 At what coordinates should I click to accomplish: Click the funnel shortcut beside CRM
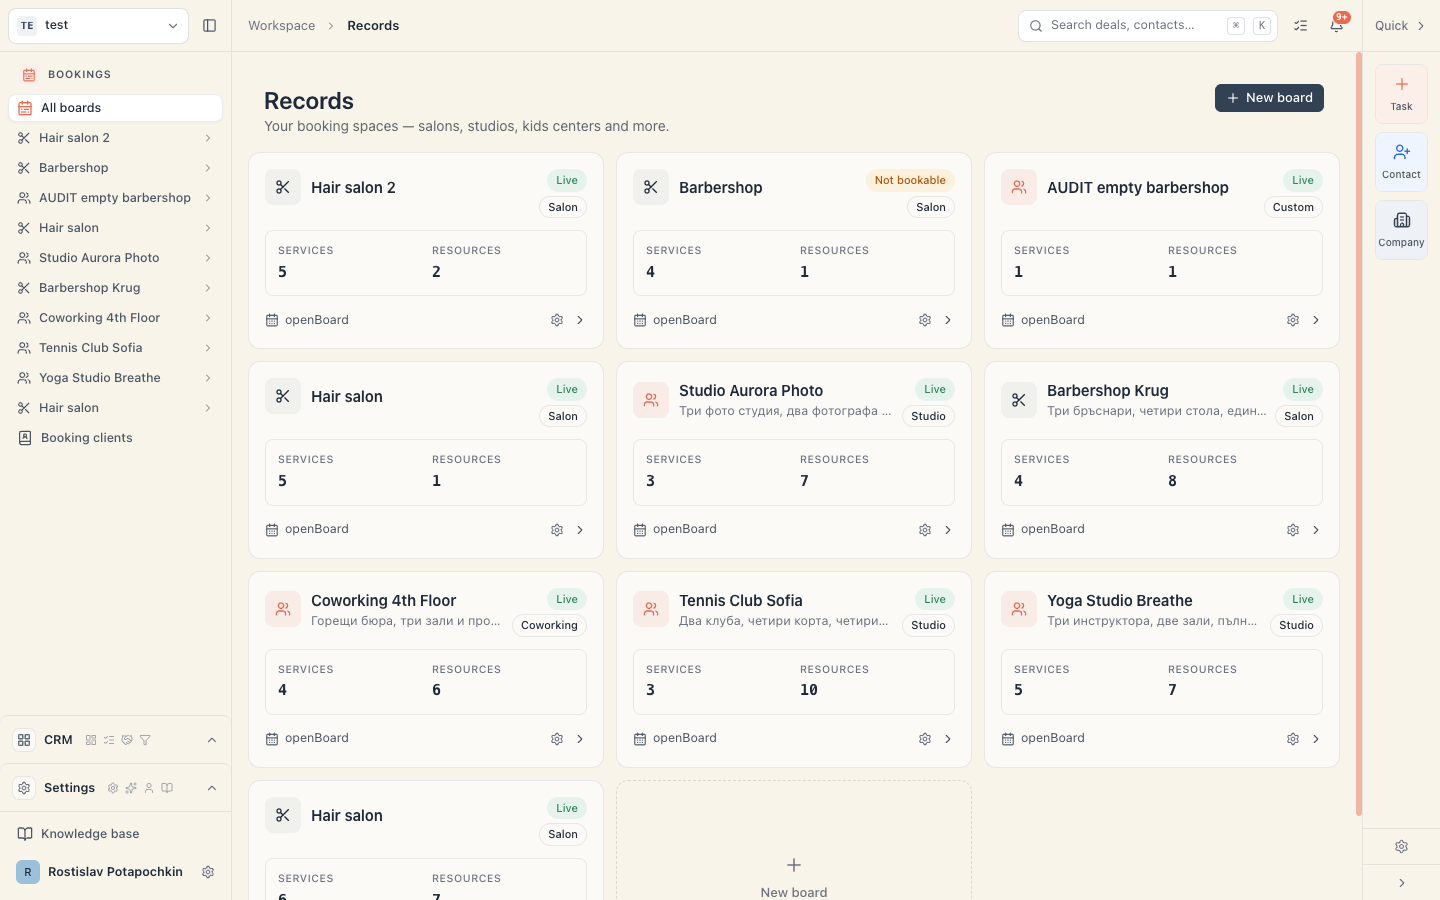pos(145,740)
